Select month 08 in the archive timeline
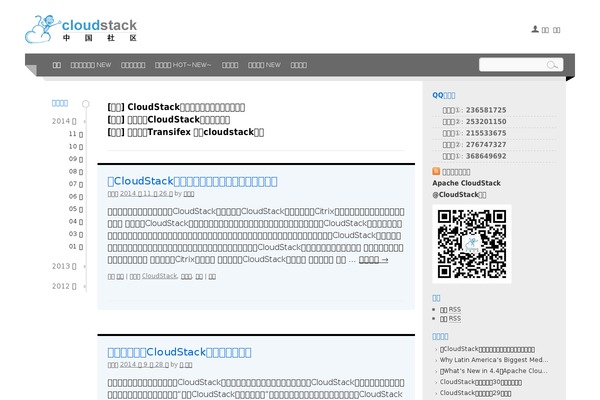 pos(76,171)
